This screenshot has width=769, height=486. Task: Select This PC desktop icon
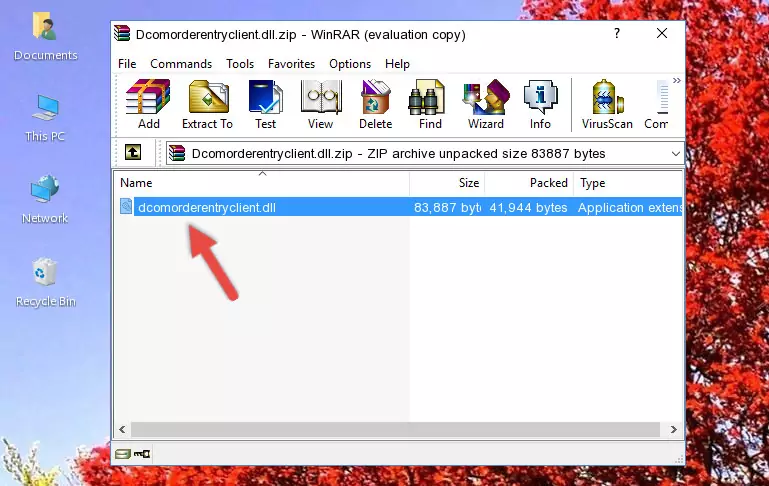coord(45,119)
